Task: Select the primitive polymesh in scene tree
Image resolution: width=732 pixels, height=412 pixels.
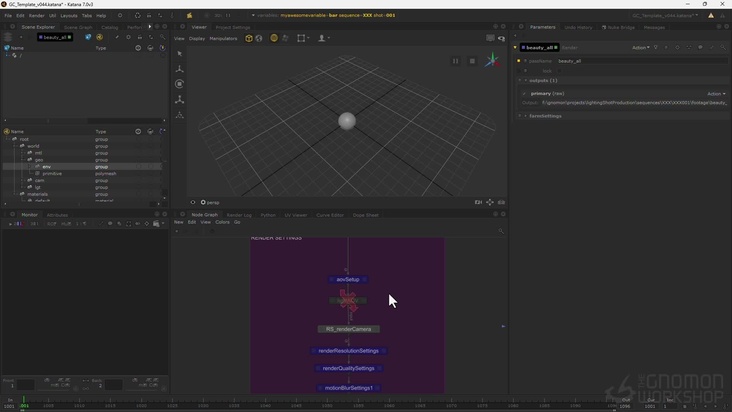Action: point(51,173)
